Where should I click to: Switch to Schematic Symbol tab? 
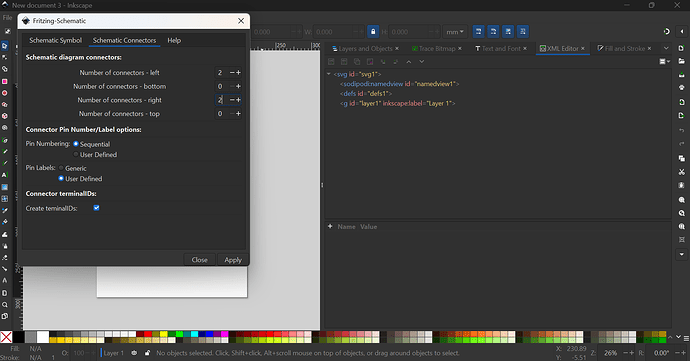[55, 40]
